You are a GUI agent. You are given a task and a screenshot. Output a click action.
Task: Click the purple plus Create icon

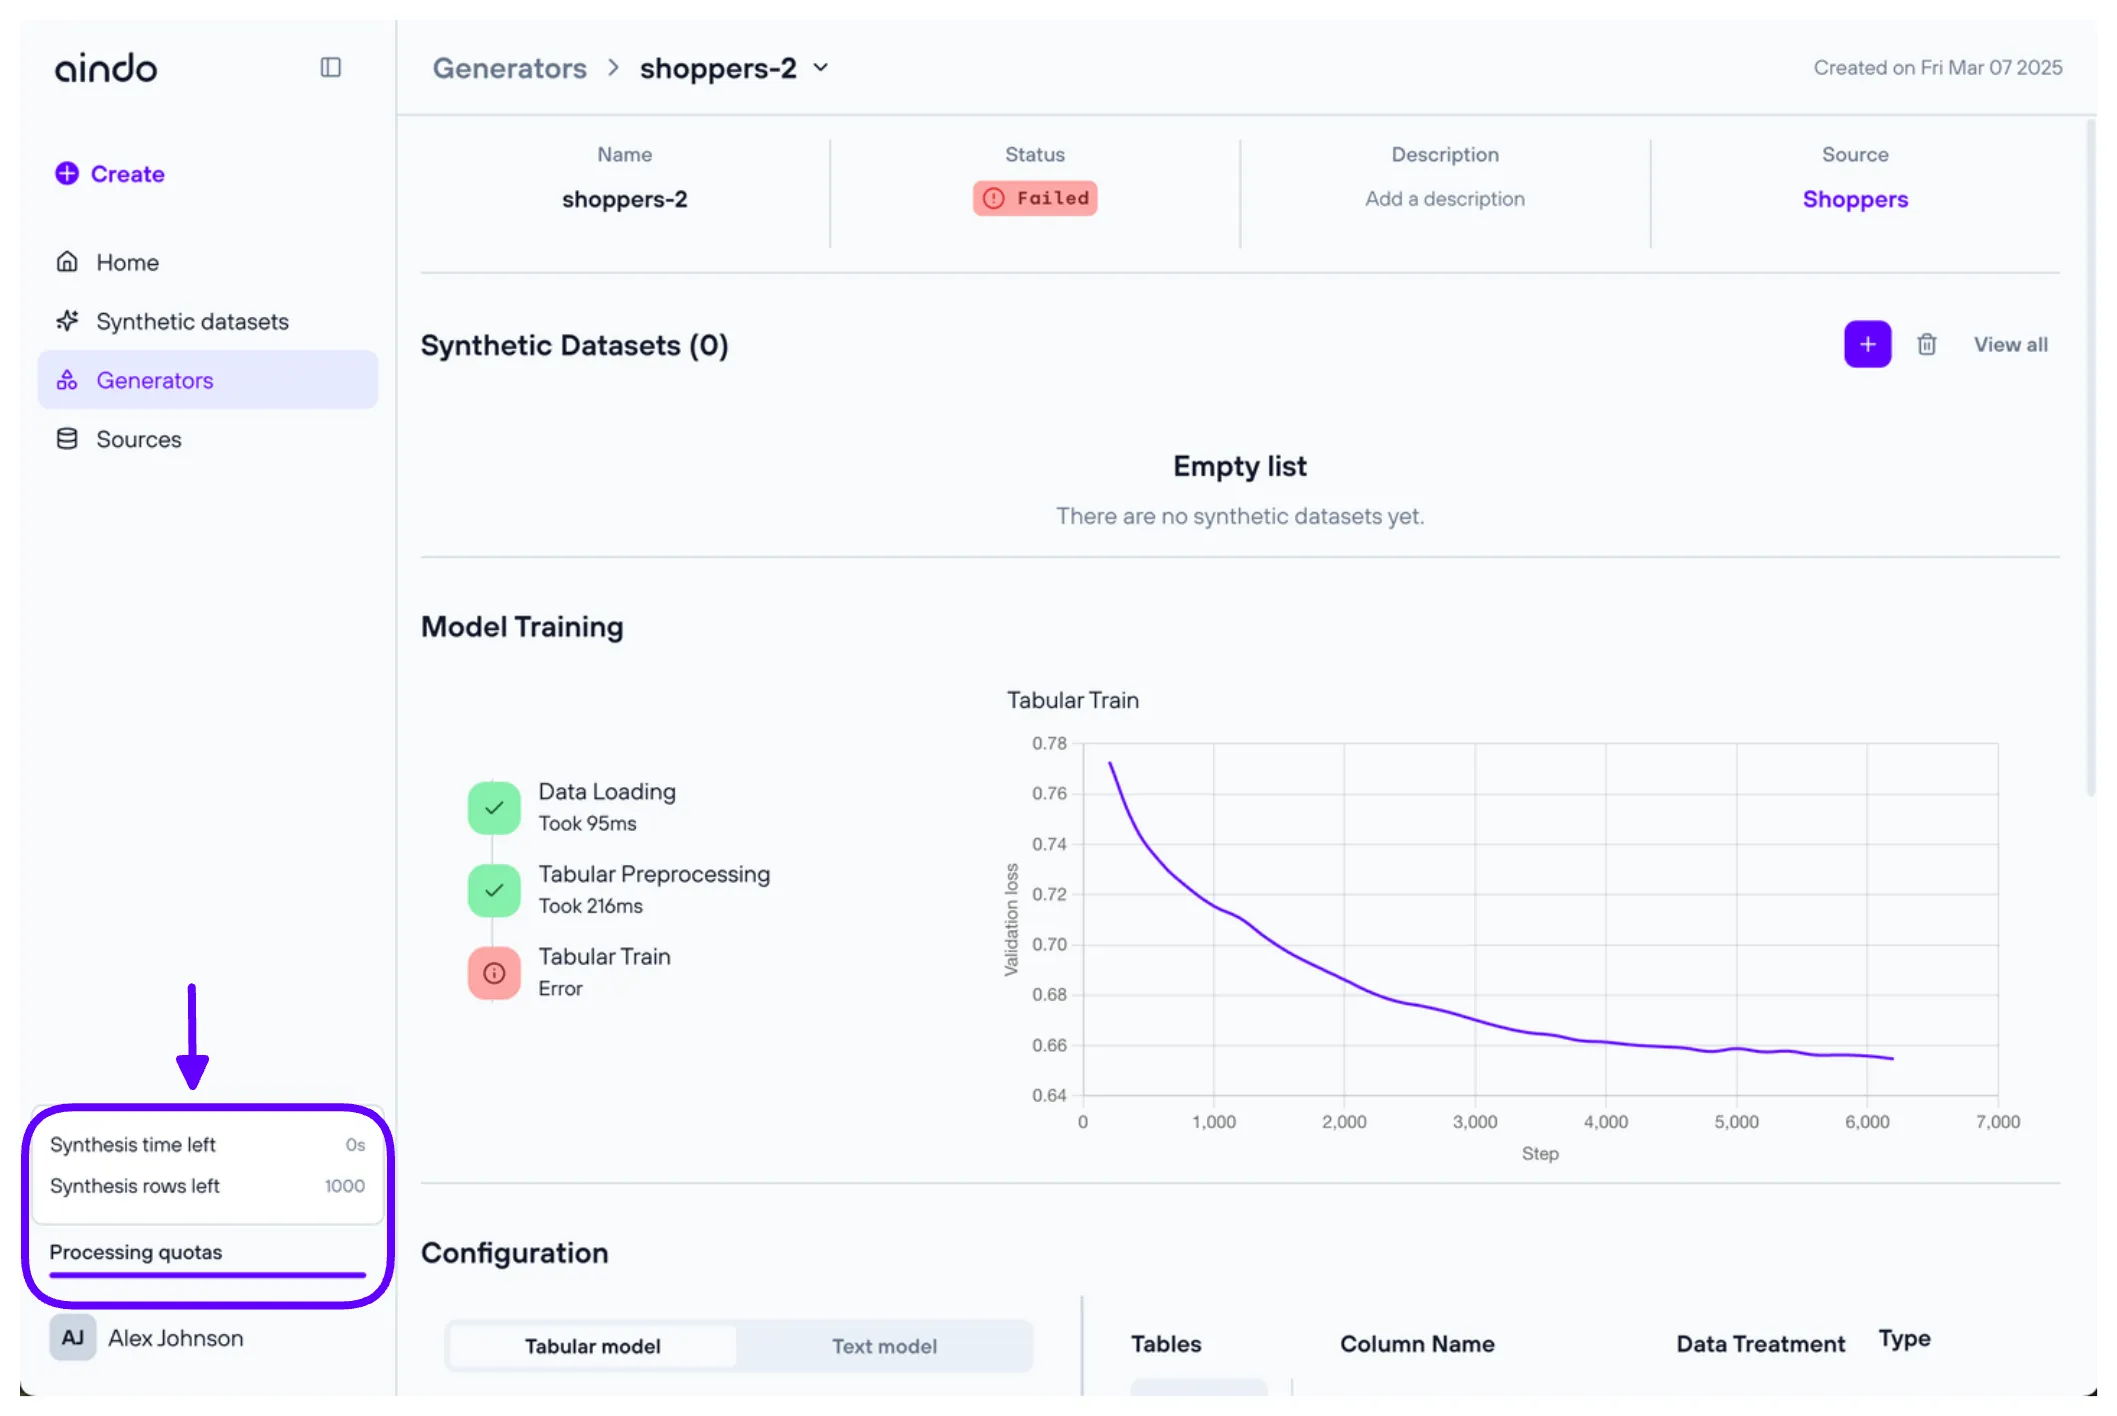(67, 173)
